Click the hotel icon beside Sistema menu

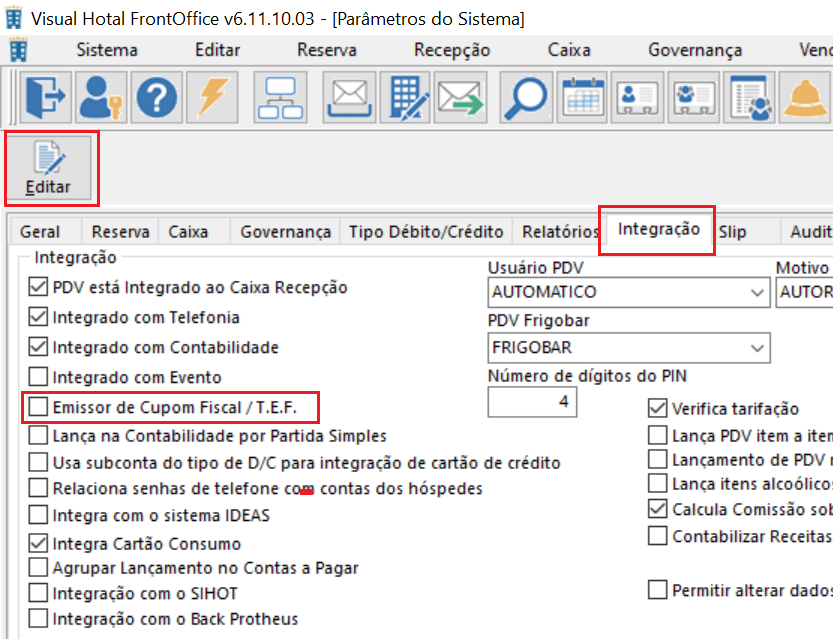[x=19, y=50]
